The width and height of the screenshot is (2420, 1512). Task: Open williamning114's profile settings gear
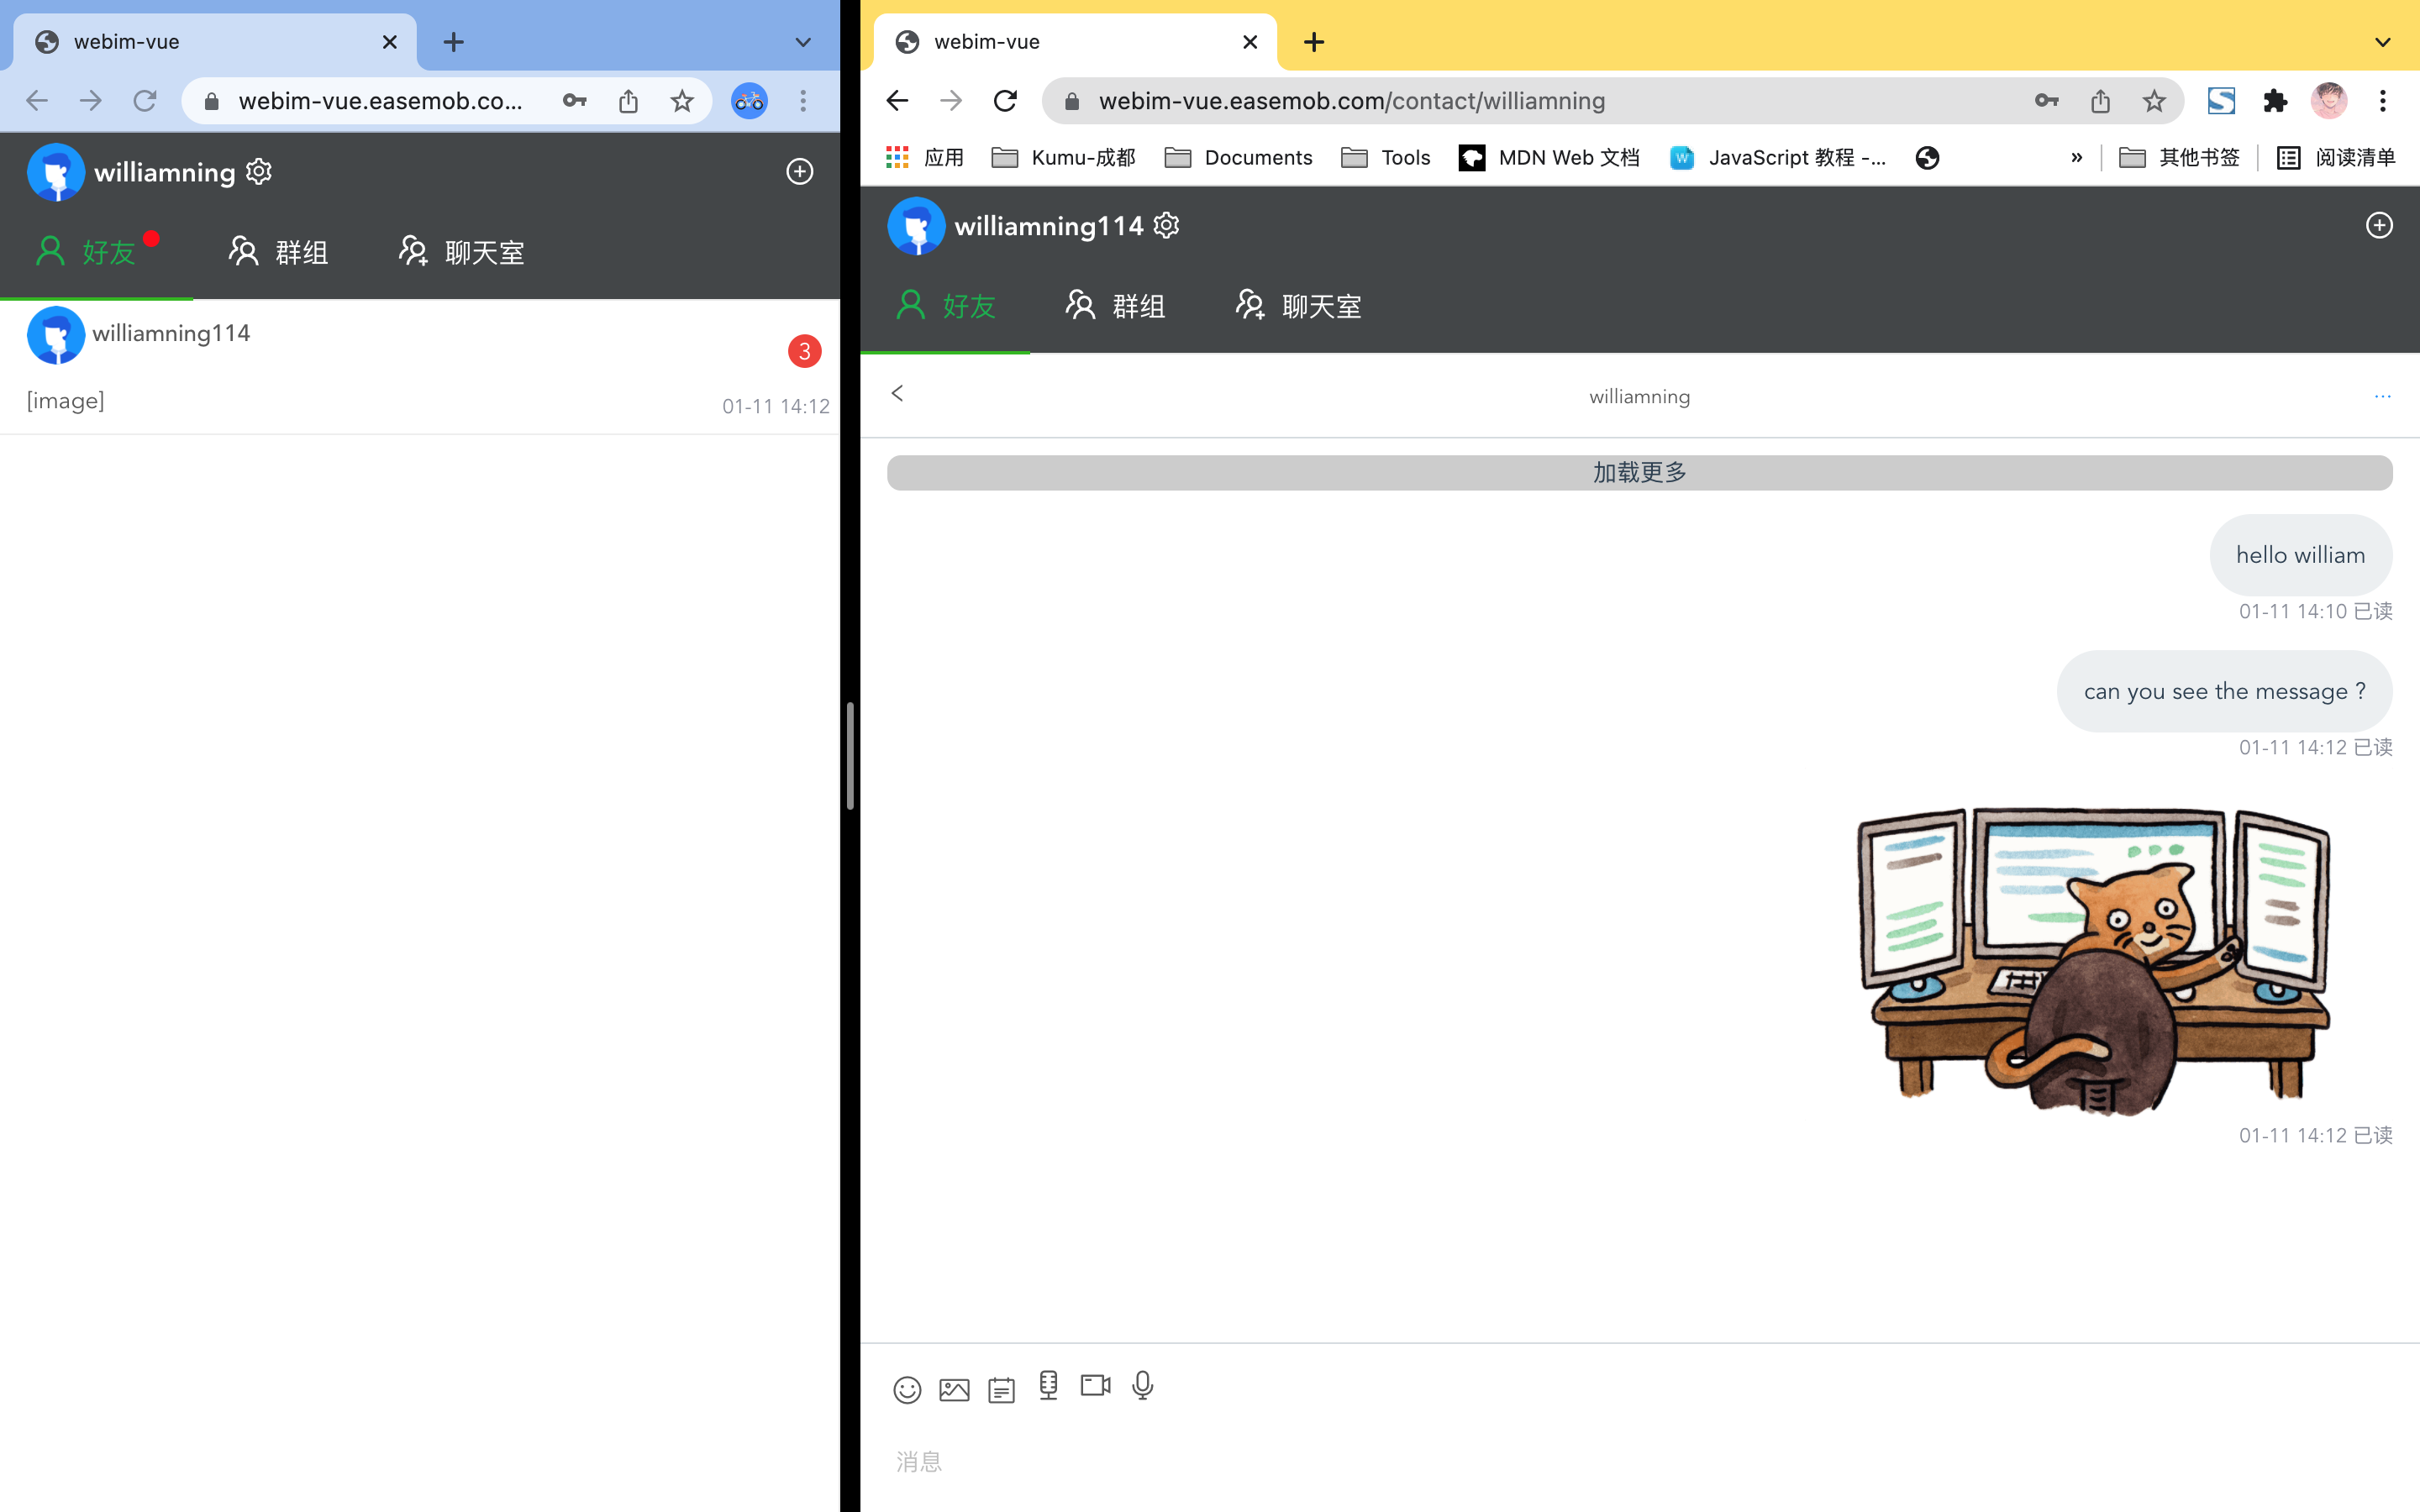coord(1166,225)
